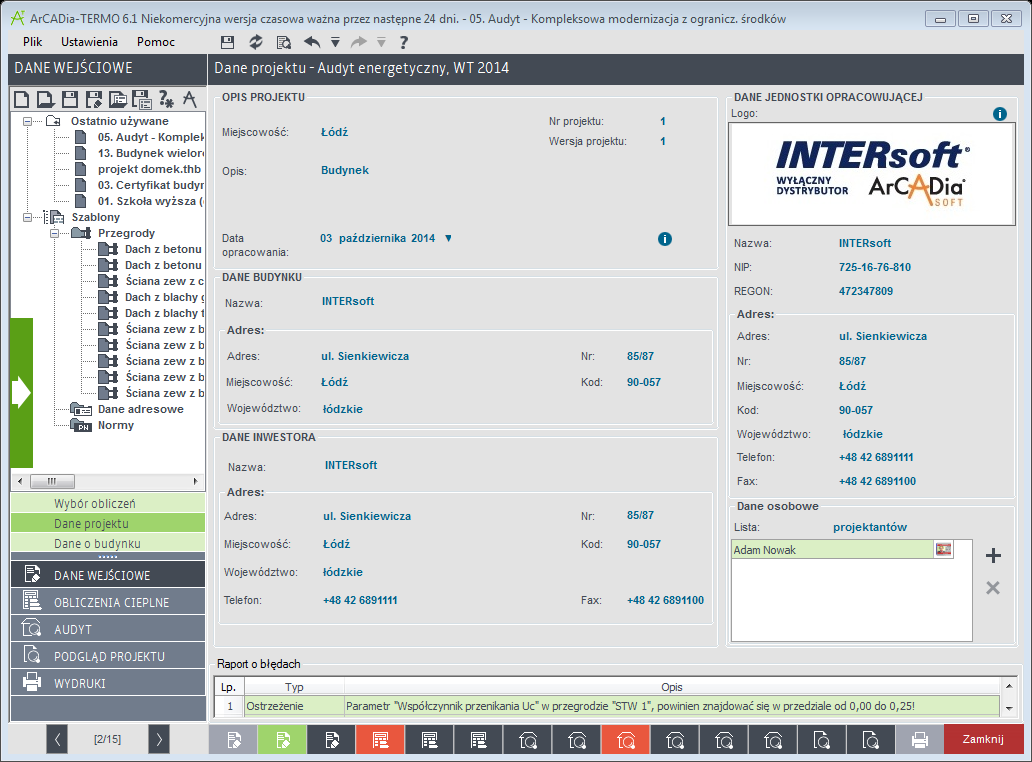Open the WYDRUKI section
This screenshot has height=762, width=1032.
point(108,683)
